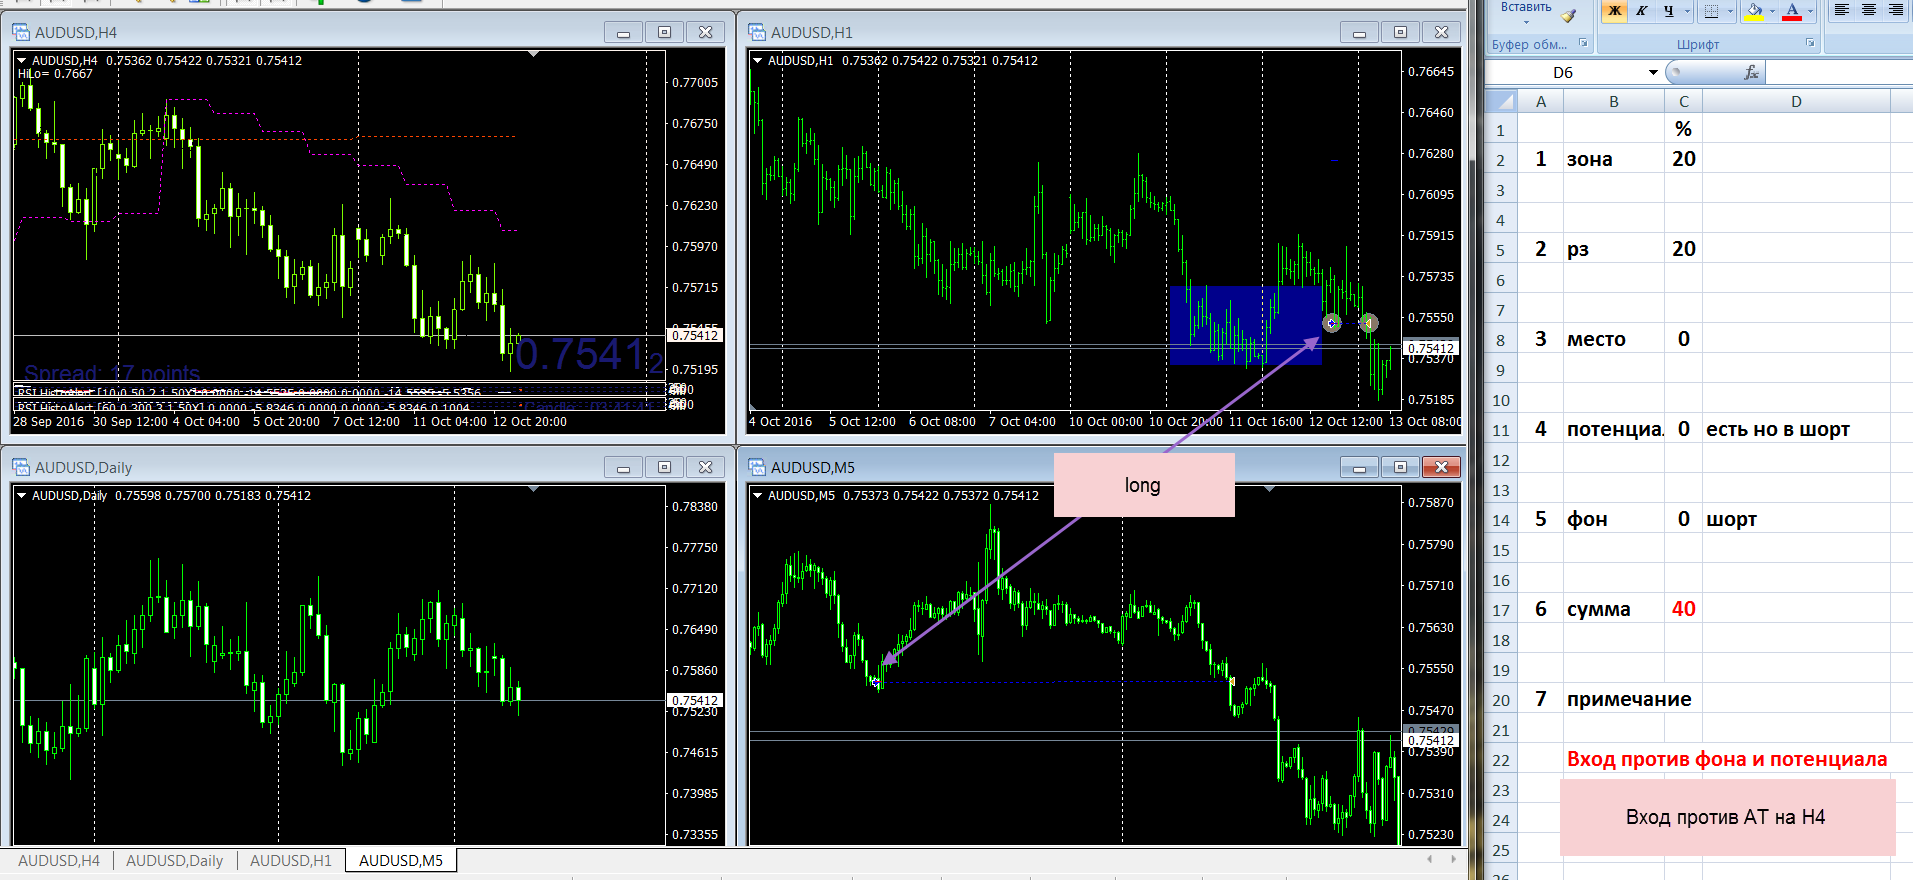Switch to the AUDUSD,M5 chart tab
The width and height of the screenshot is (1913, 880).
click(401, 860)
